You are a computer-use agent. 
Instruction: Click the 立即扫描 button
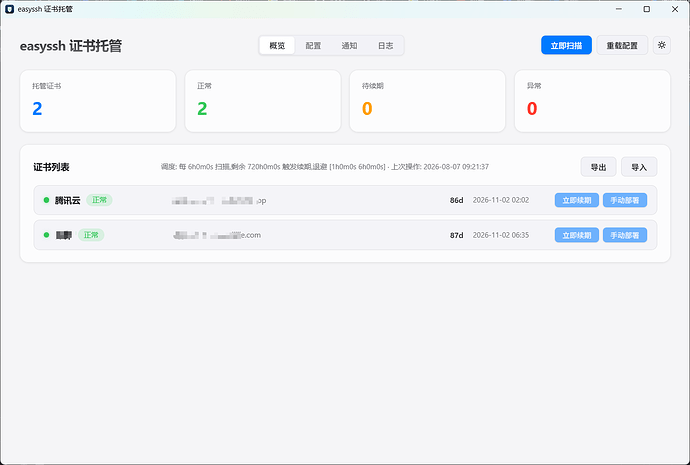coord(566,45)
